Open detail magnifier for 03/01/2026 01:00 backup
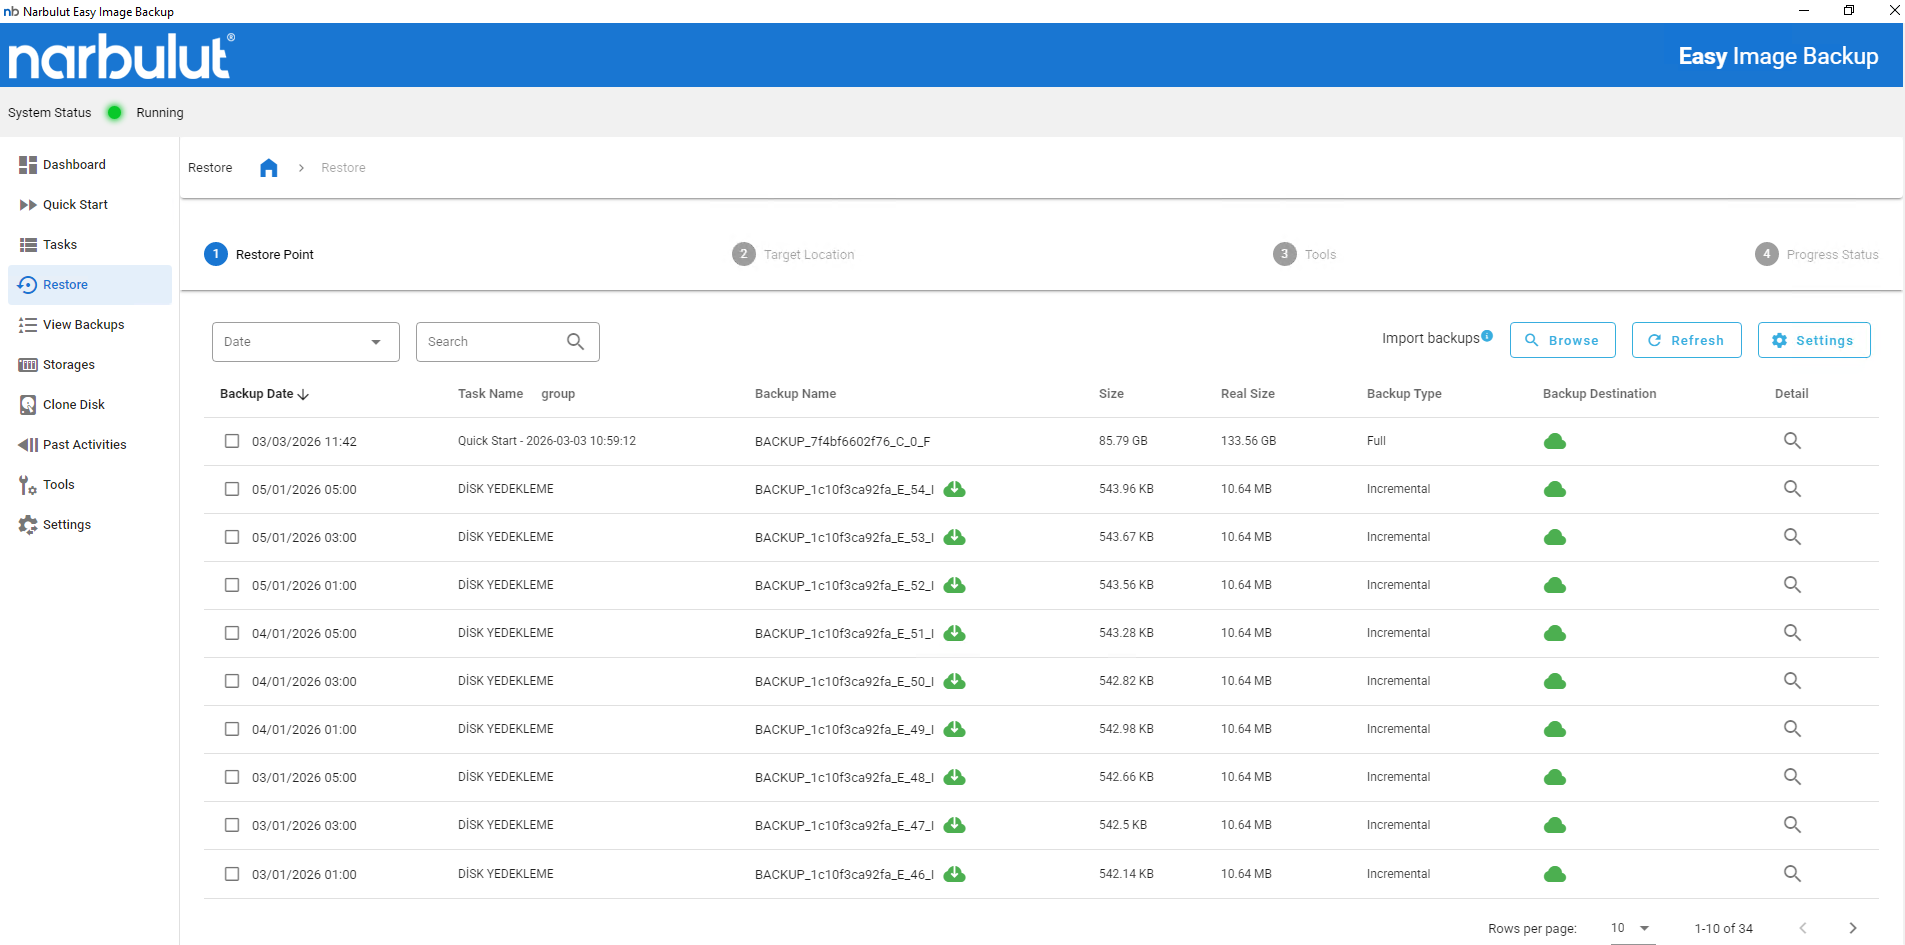 1792,874
